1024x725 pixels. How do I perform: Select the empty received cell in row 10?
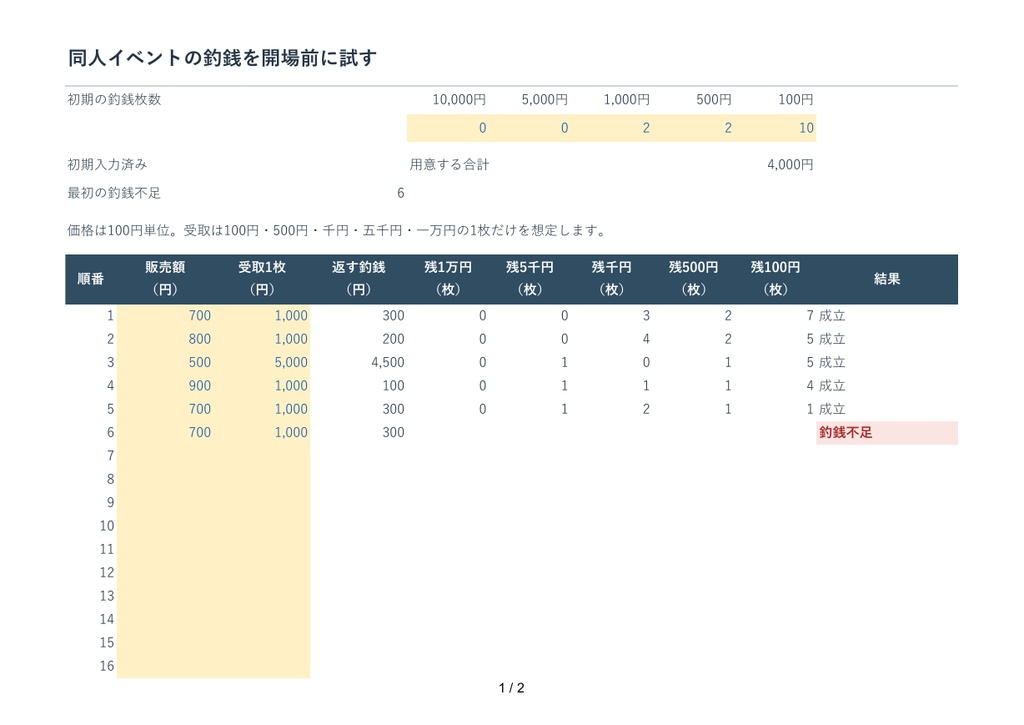[262, 526]
